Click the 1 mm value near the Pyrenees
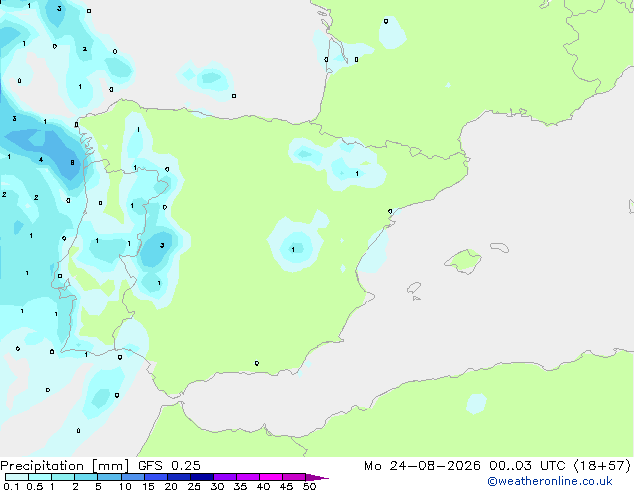Viewport: 634px width, 490px height. (x=357, y=173)
